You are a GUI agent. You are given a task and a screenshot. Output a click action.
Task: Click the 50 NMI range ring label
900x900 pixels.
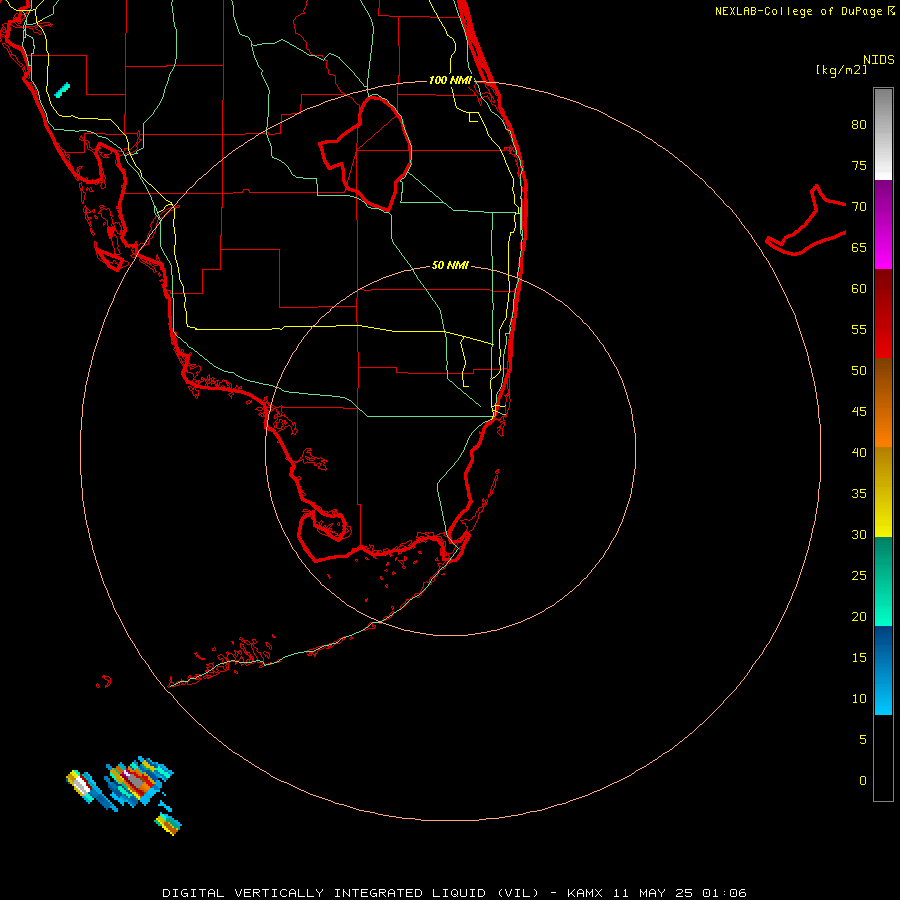pos(450,265)
